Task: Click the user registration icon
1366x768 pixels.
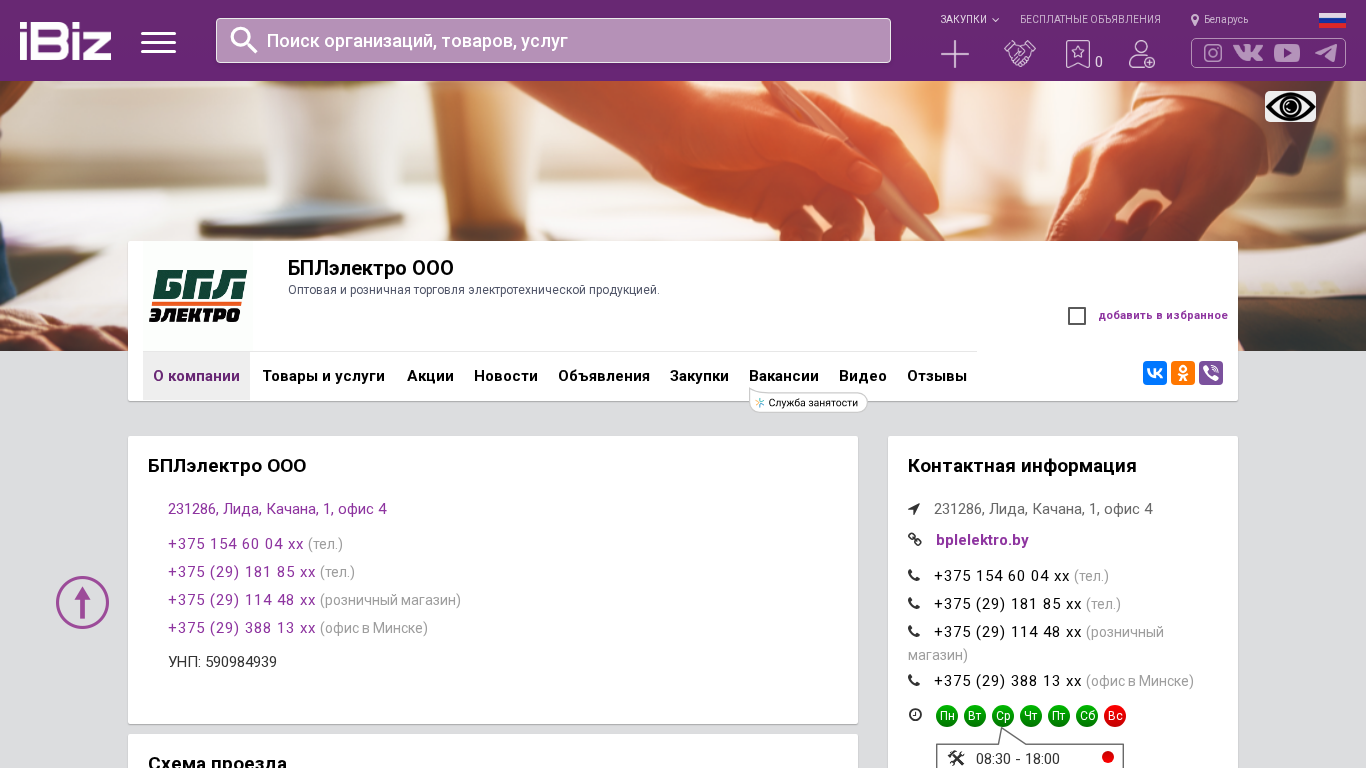Action: pyautogui.click(x=1141, y=54)
